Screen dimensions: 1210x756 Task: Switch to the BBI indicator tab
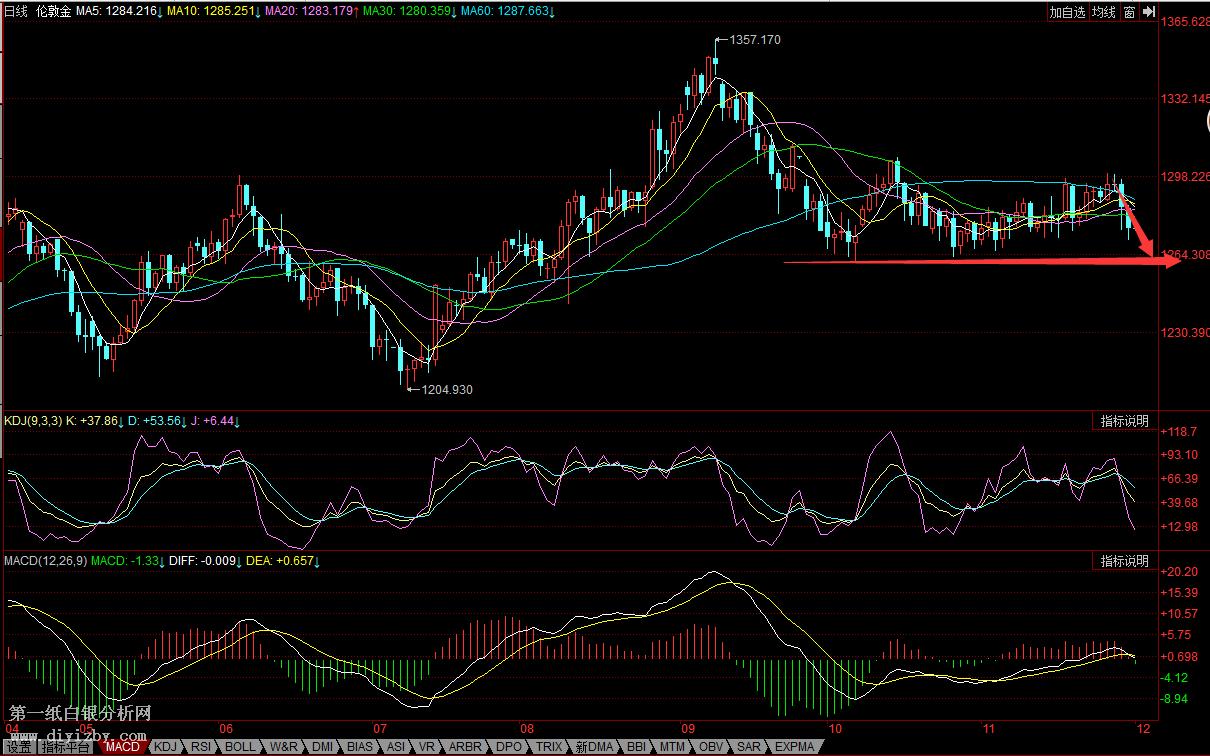pyautogui.click(x=636, y=747)
